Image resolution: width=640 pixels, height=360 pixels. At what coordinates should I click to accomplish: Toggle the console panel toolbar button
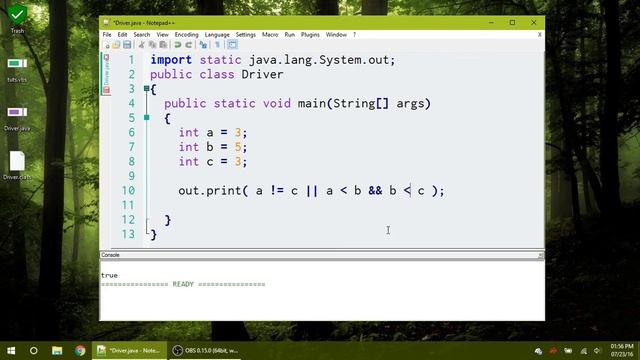232,45
